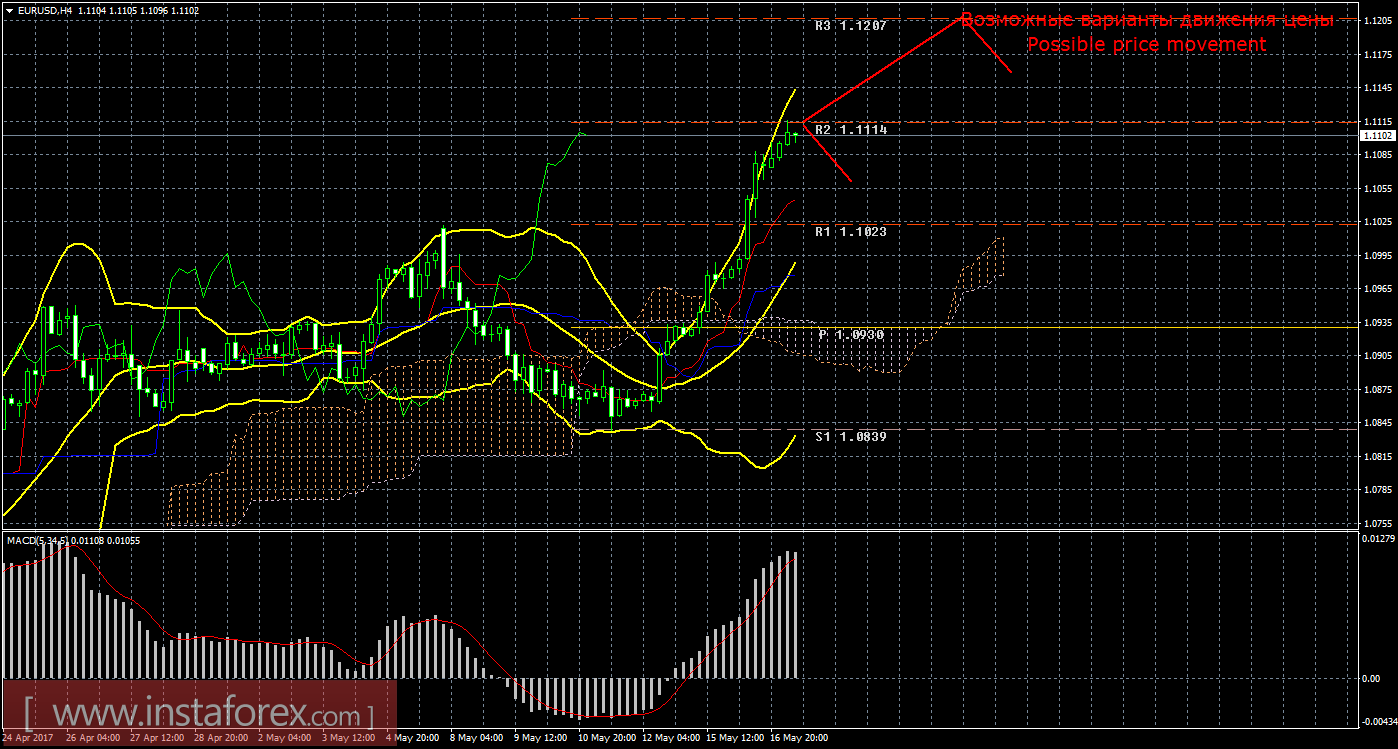
Task: Select the S1 1.0839 support label
Action: click(850, 437)
